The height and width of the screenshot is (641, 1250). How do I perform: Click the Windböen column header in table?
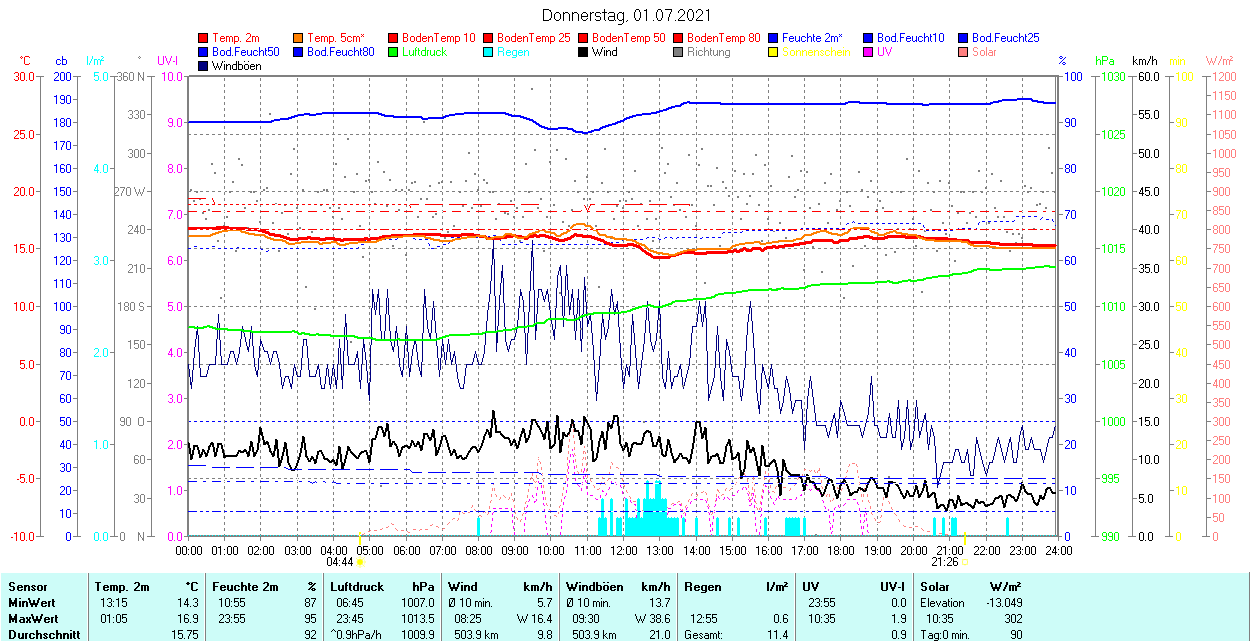(593, 587)
